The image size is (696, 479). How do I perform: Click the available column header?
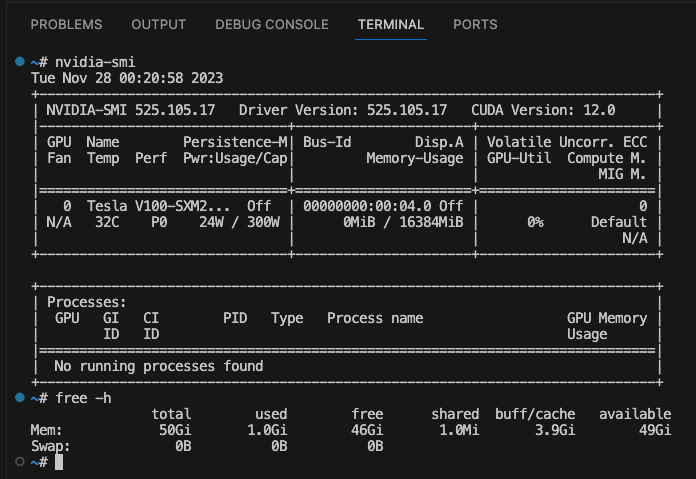635,414
